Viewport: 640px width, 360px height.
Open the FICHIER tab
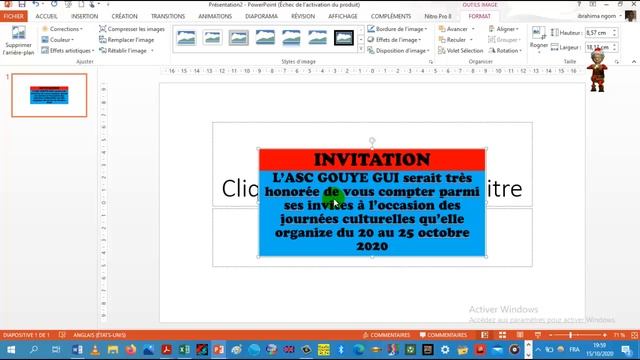[13, 16]
